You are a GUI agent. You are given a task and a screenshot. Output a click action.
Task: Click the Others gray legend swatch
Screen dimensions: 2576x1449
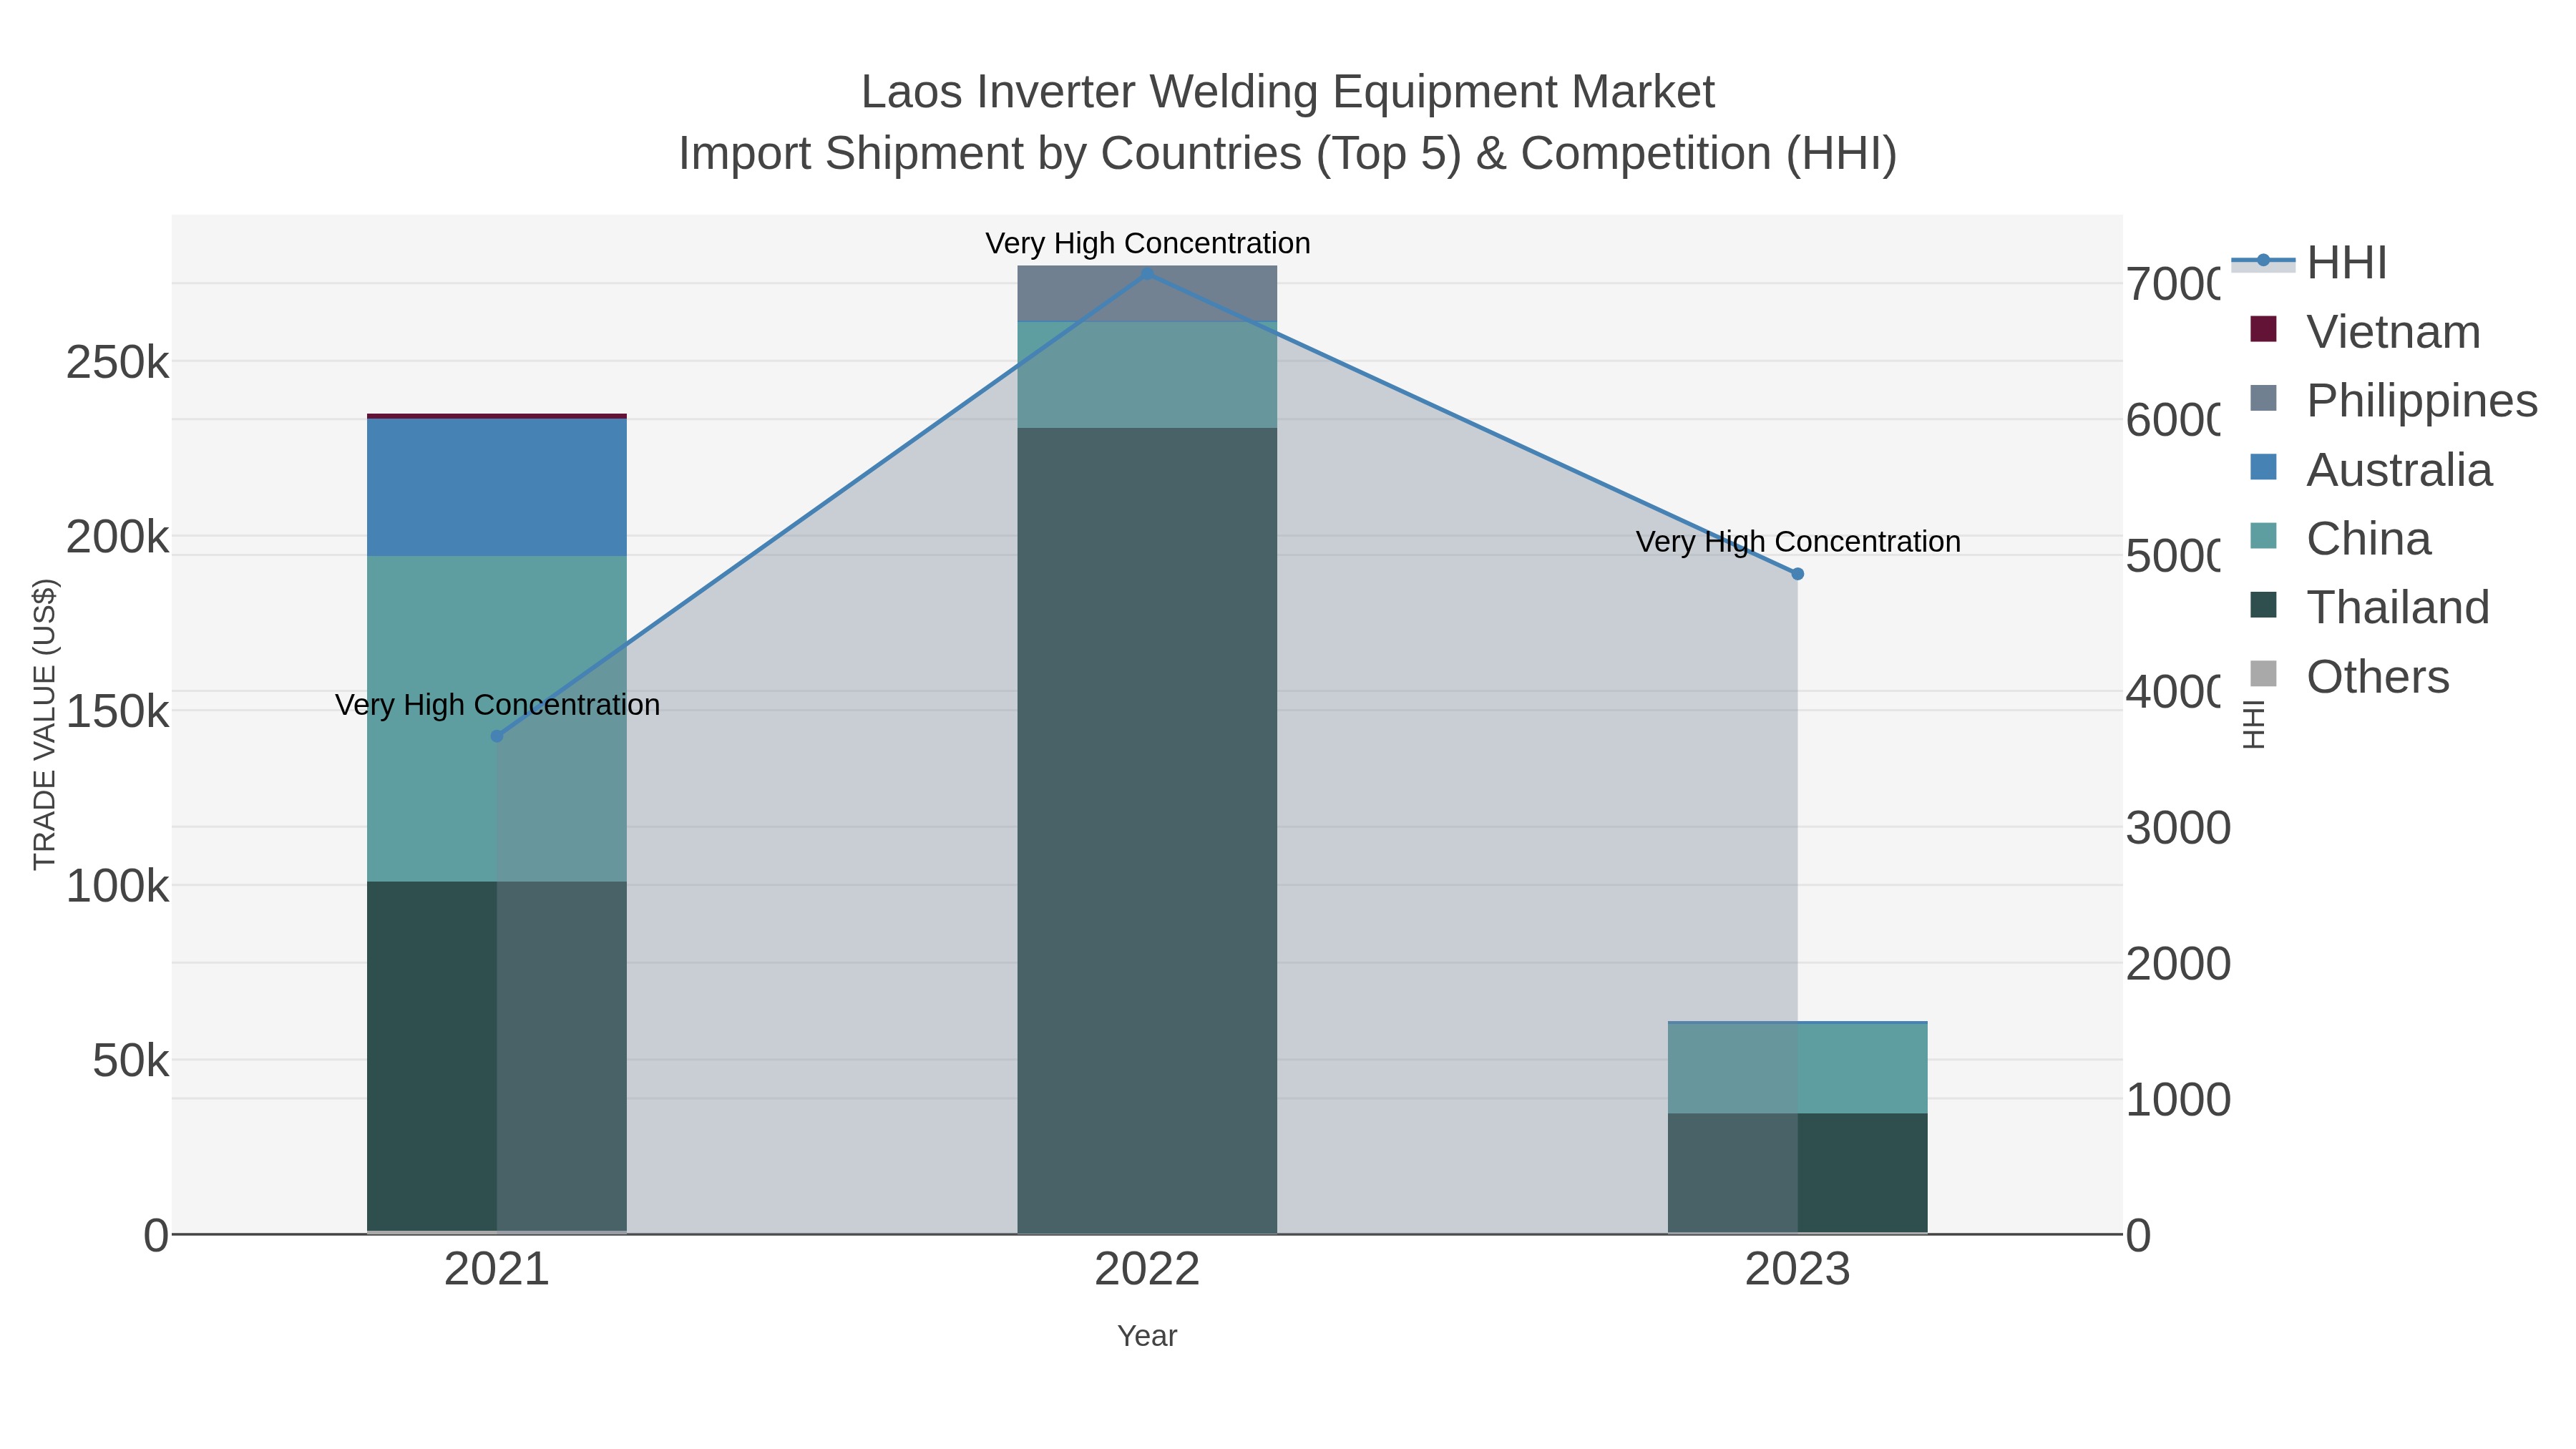coord(2263,674)
